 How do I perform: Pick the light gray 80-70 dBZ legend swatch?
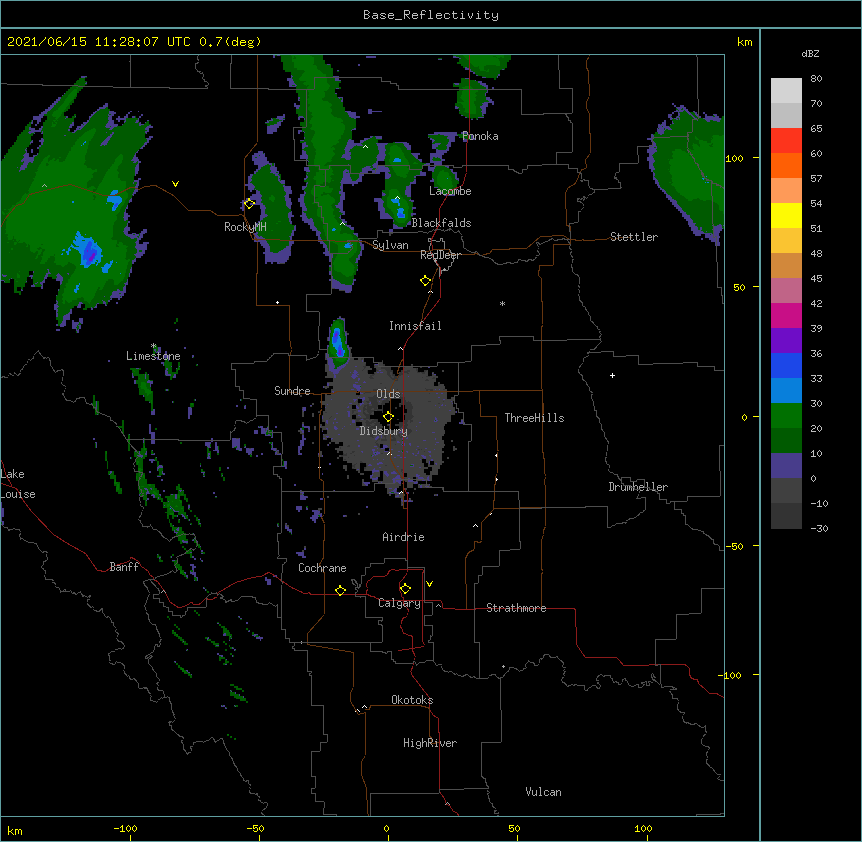point(786,91)
